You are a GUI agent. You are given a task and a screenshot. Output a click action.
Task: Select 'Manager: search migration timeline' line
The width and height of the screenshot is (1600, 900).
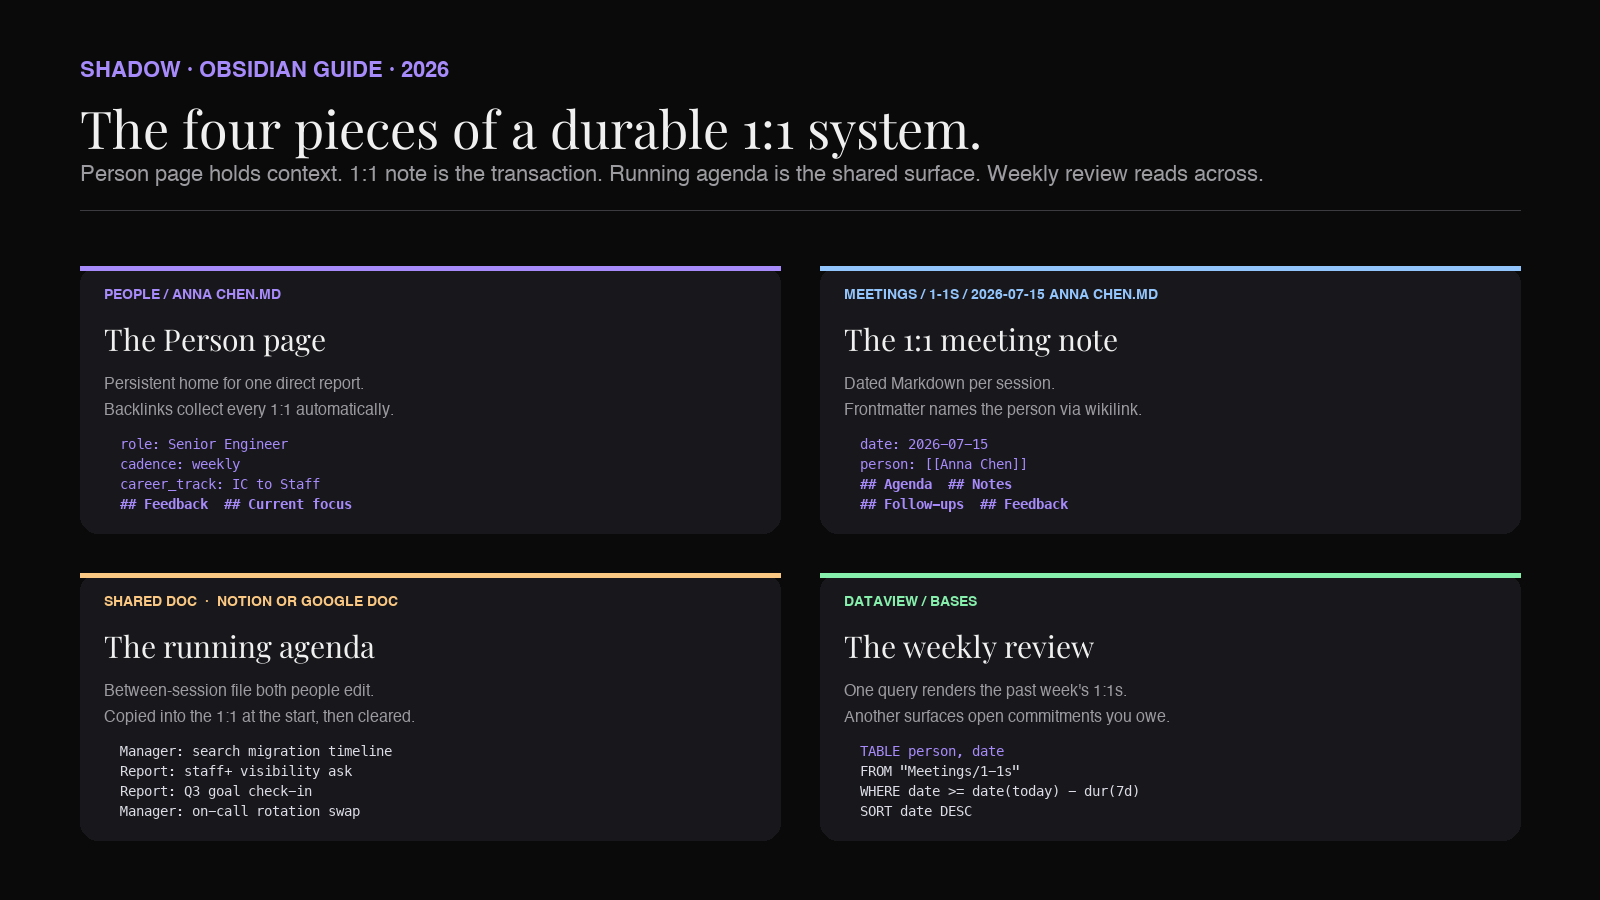tap(256, 751)
